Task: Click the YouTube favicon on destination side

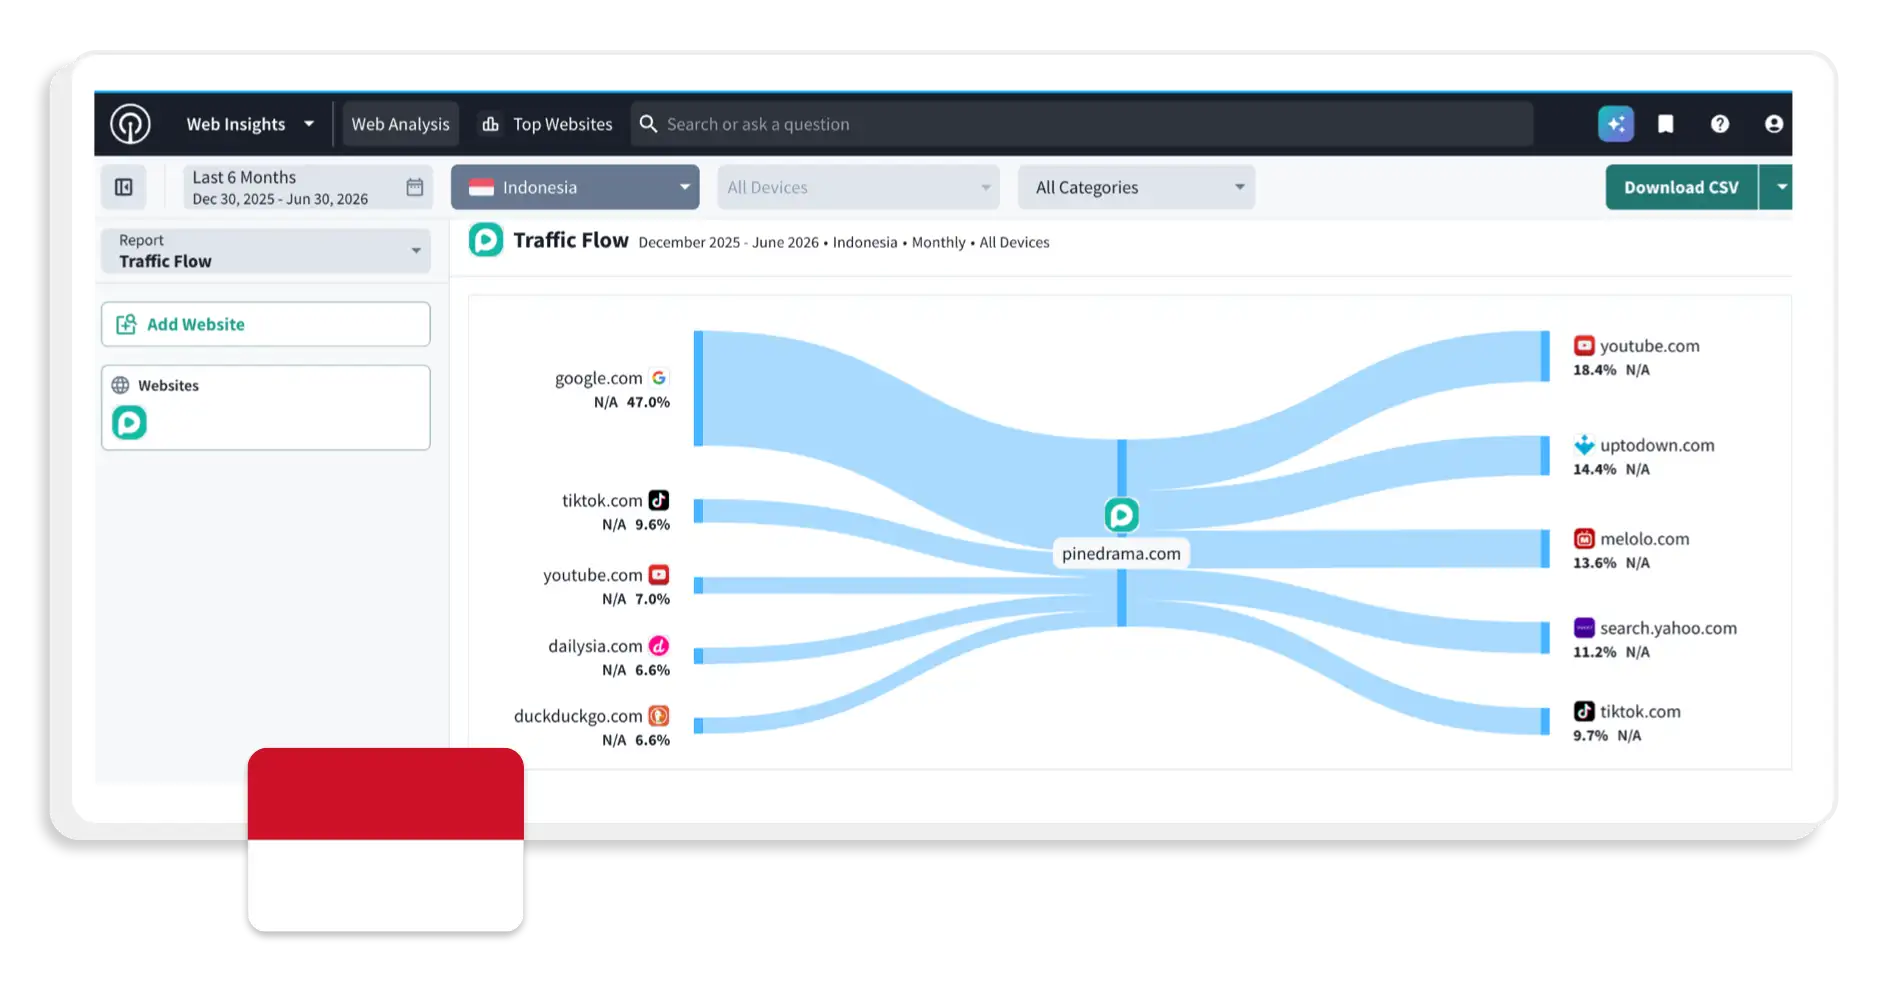Action: tap(1584, 346)
